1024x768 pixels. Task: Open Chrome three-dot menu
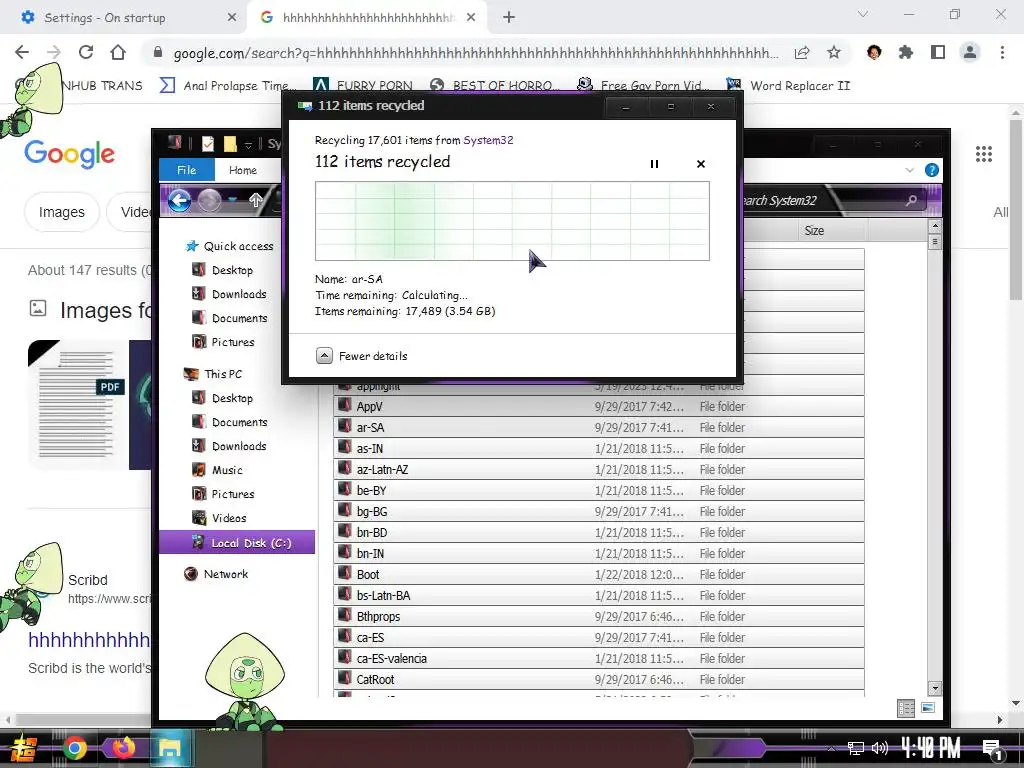1002,52
